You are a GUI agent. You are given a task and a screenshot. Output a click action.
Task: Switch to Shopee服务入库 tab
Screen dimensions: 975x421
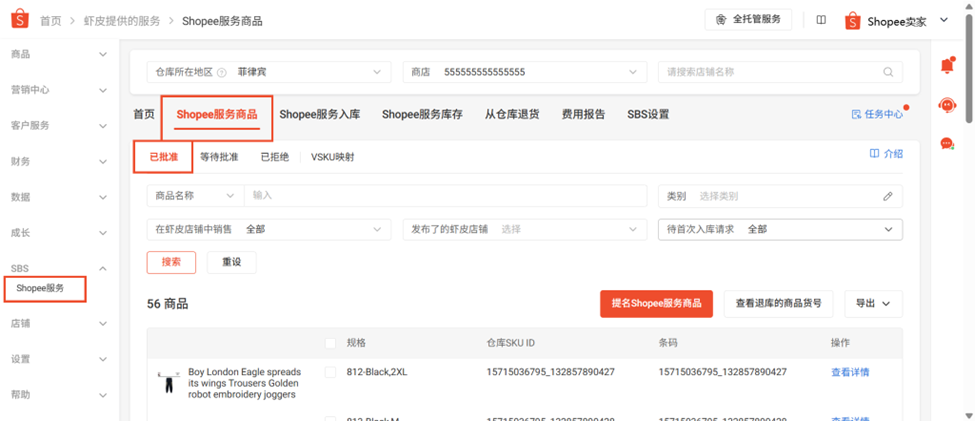coord(320,114)
